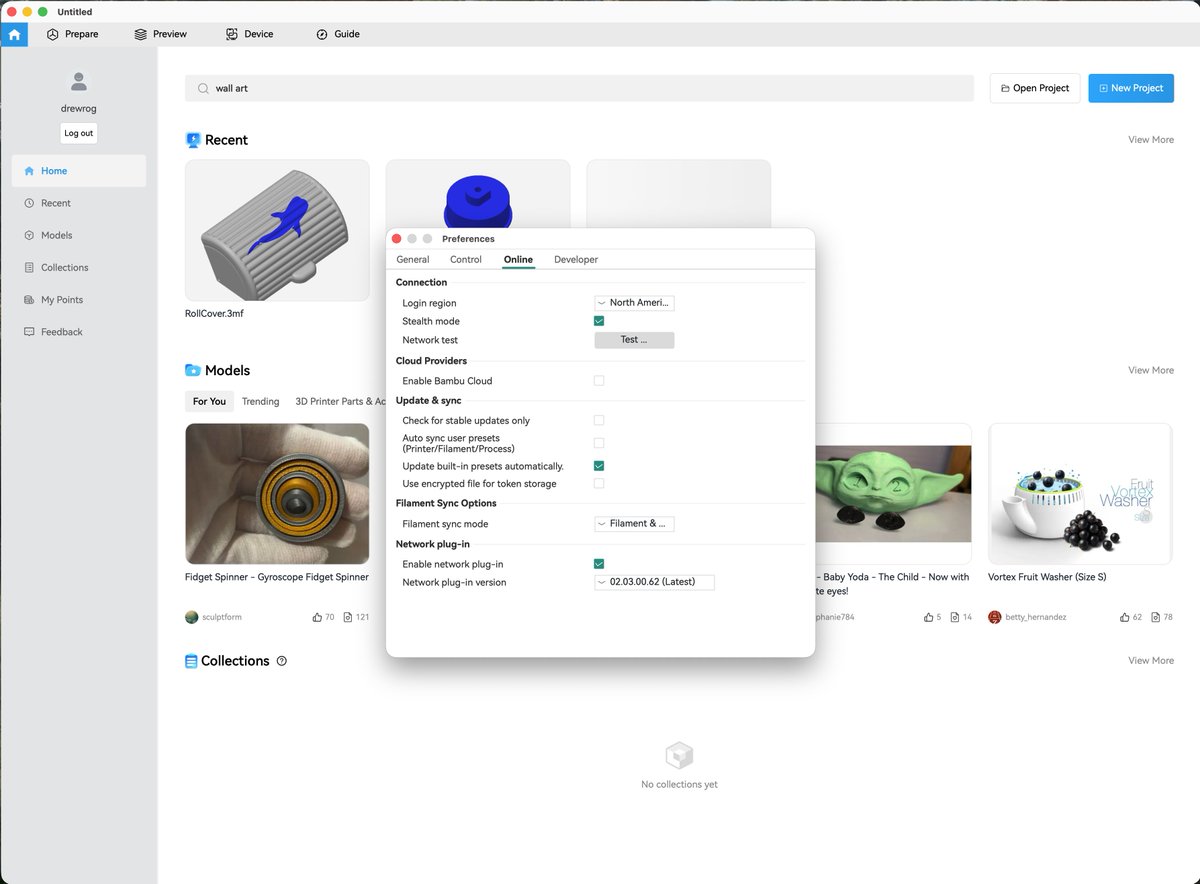This screenshot has width=1200, height=884.
Task: Toggle Auto sync user presets checkbox
Action: click(599, 443)
